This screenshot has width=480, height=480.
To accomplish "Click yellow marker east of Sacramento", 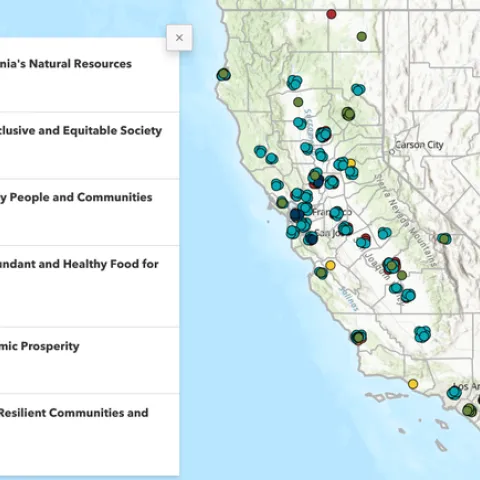I will coord(351,163).
